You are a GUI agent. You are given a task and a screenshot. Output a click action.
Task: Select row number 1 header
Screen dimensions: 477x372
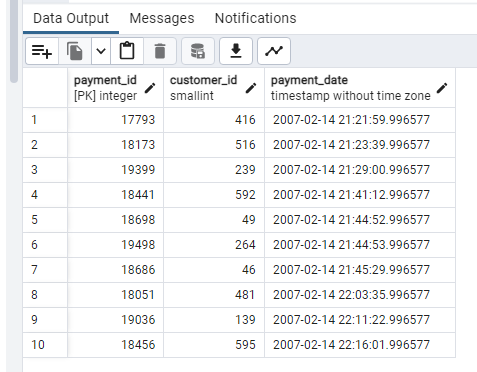tap(45, 120)
